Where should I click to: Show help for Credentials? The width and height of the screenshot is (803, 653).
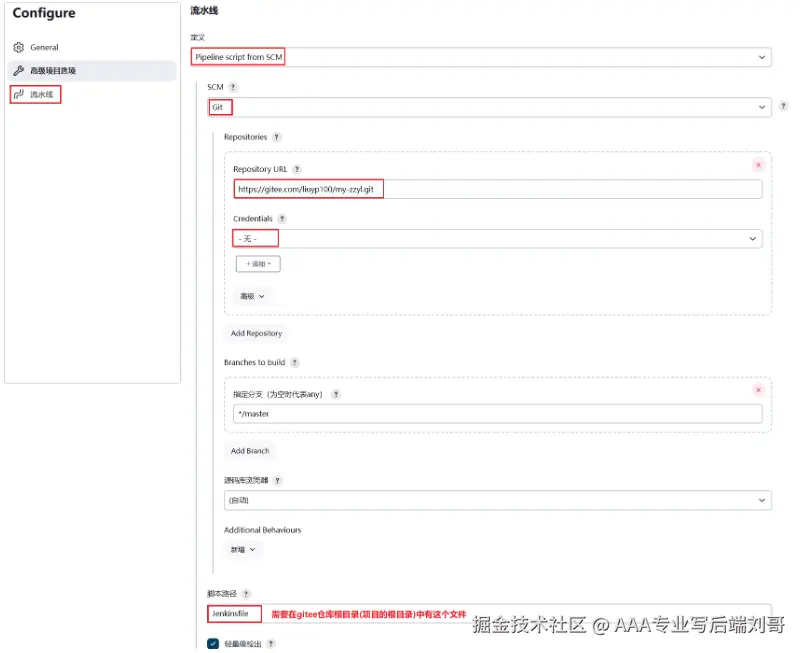coord(282,219)
